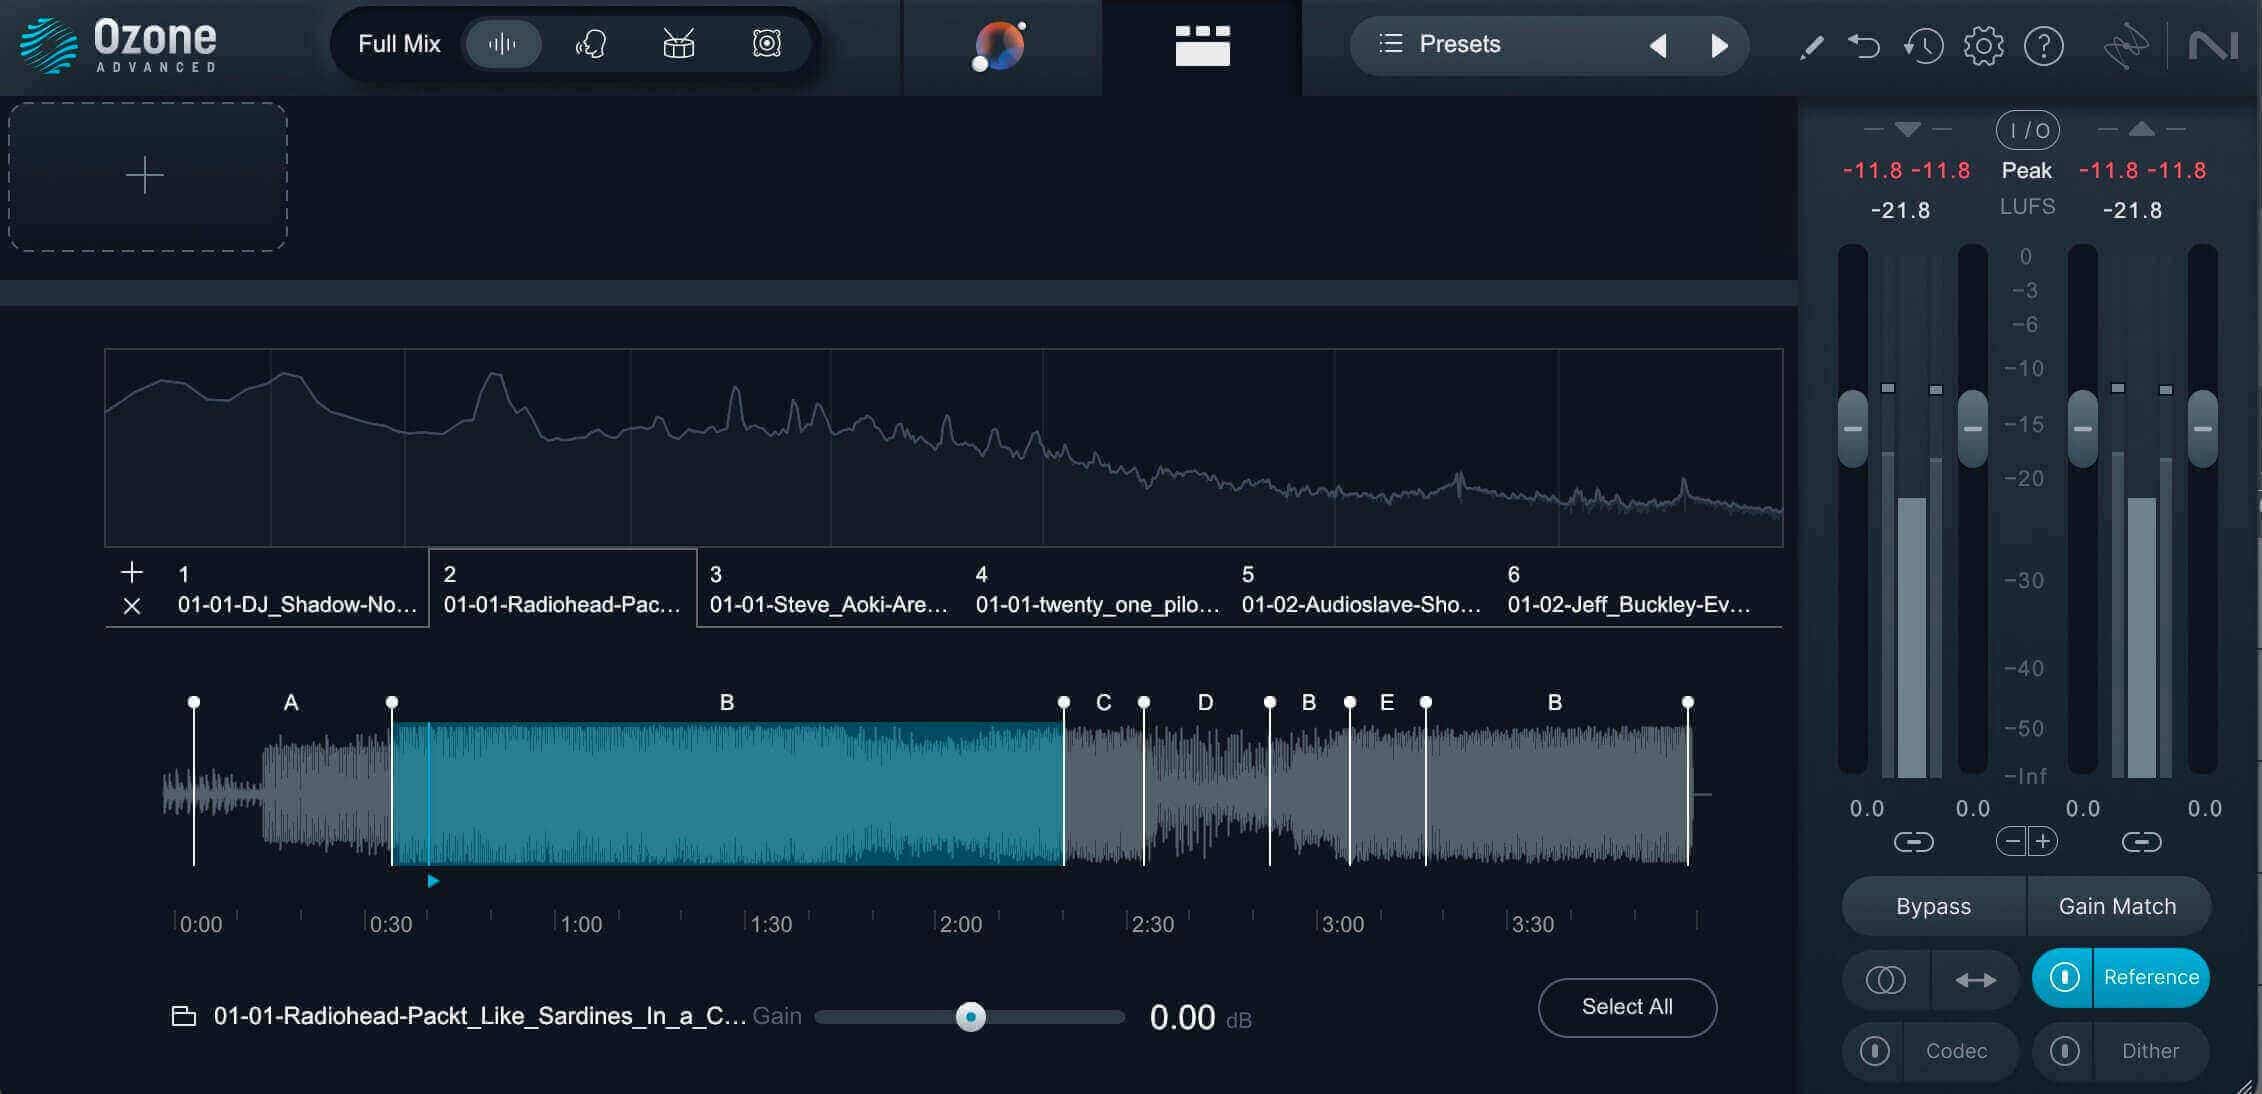Click the left input gain fader handle
This screenshot has height=1094, width=2262.
pos(1852,428)
